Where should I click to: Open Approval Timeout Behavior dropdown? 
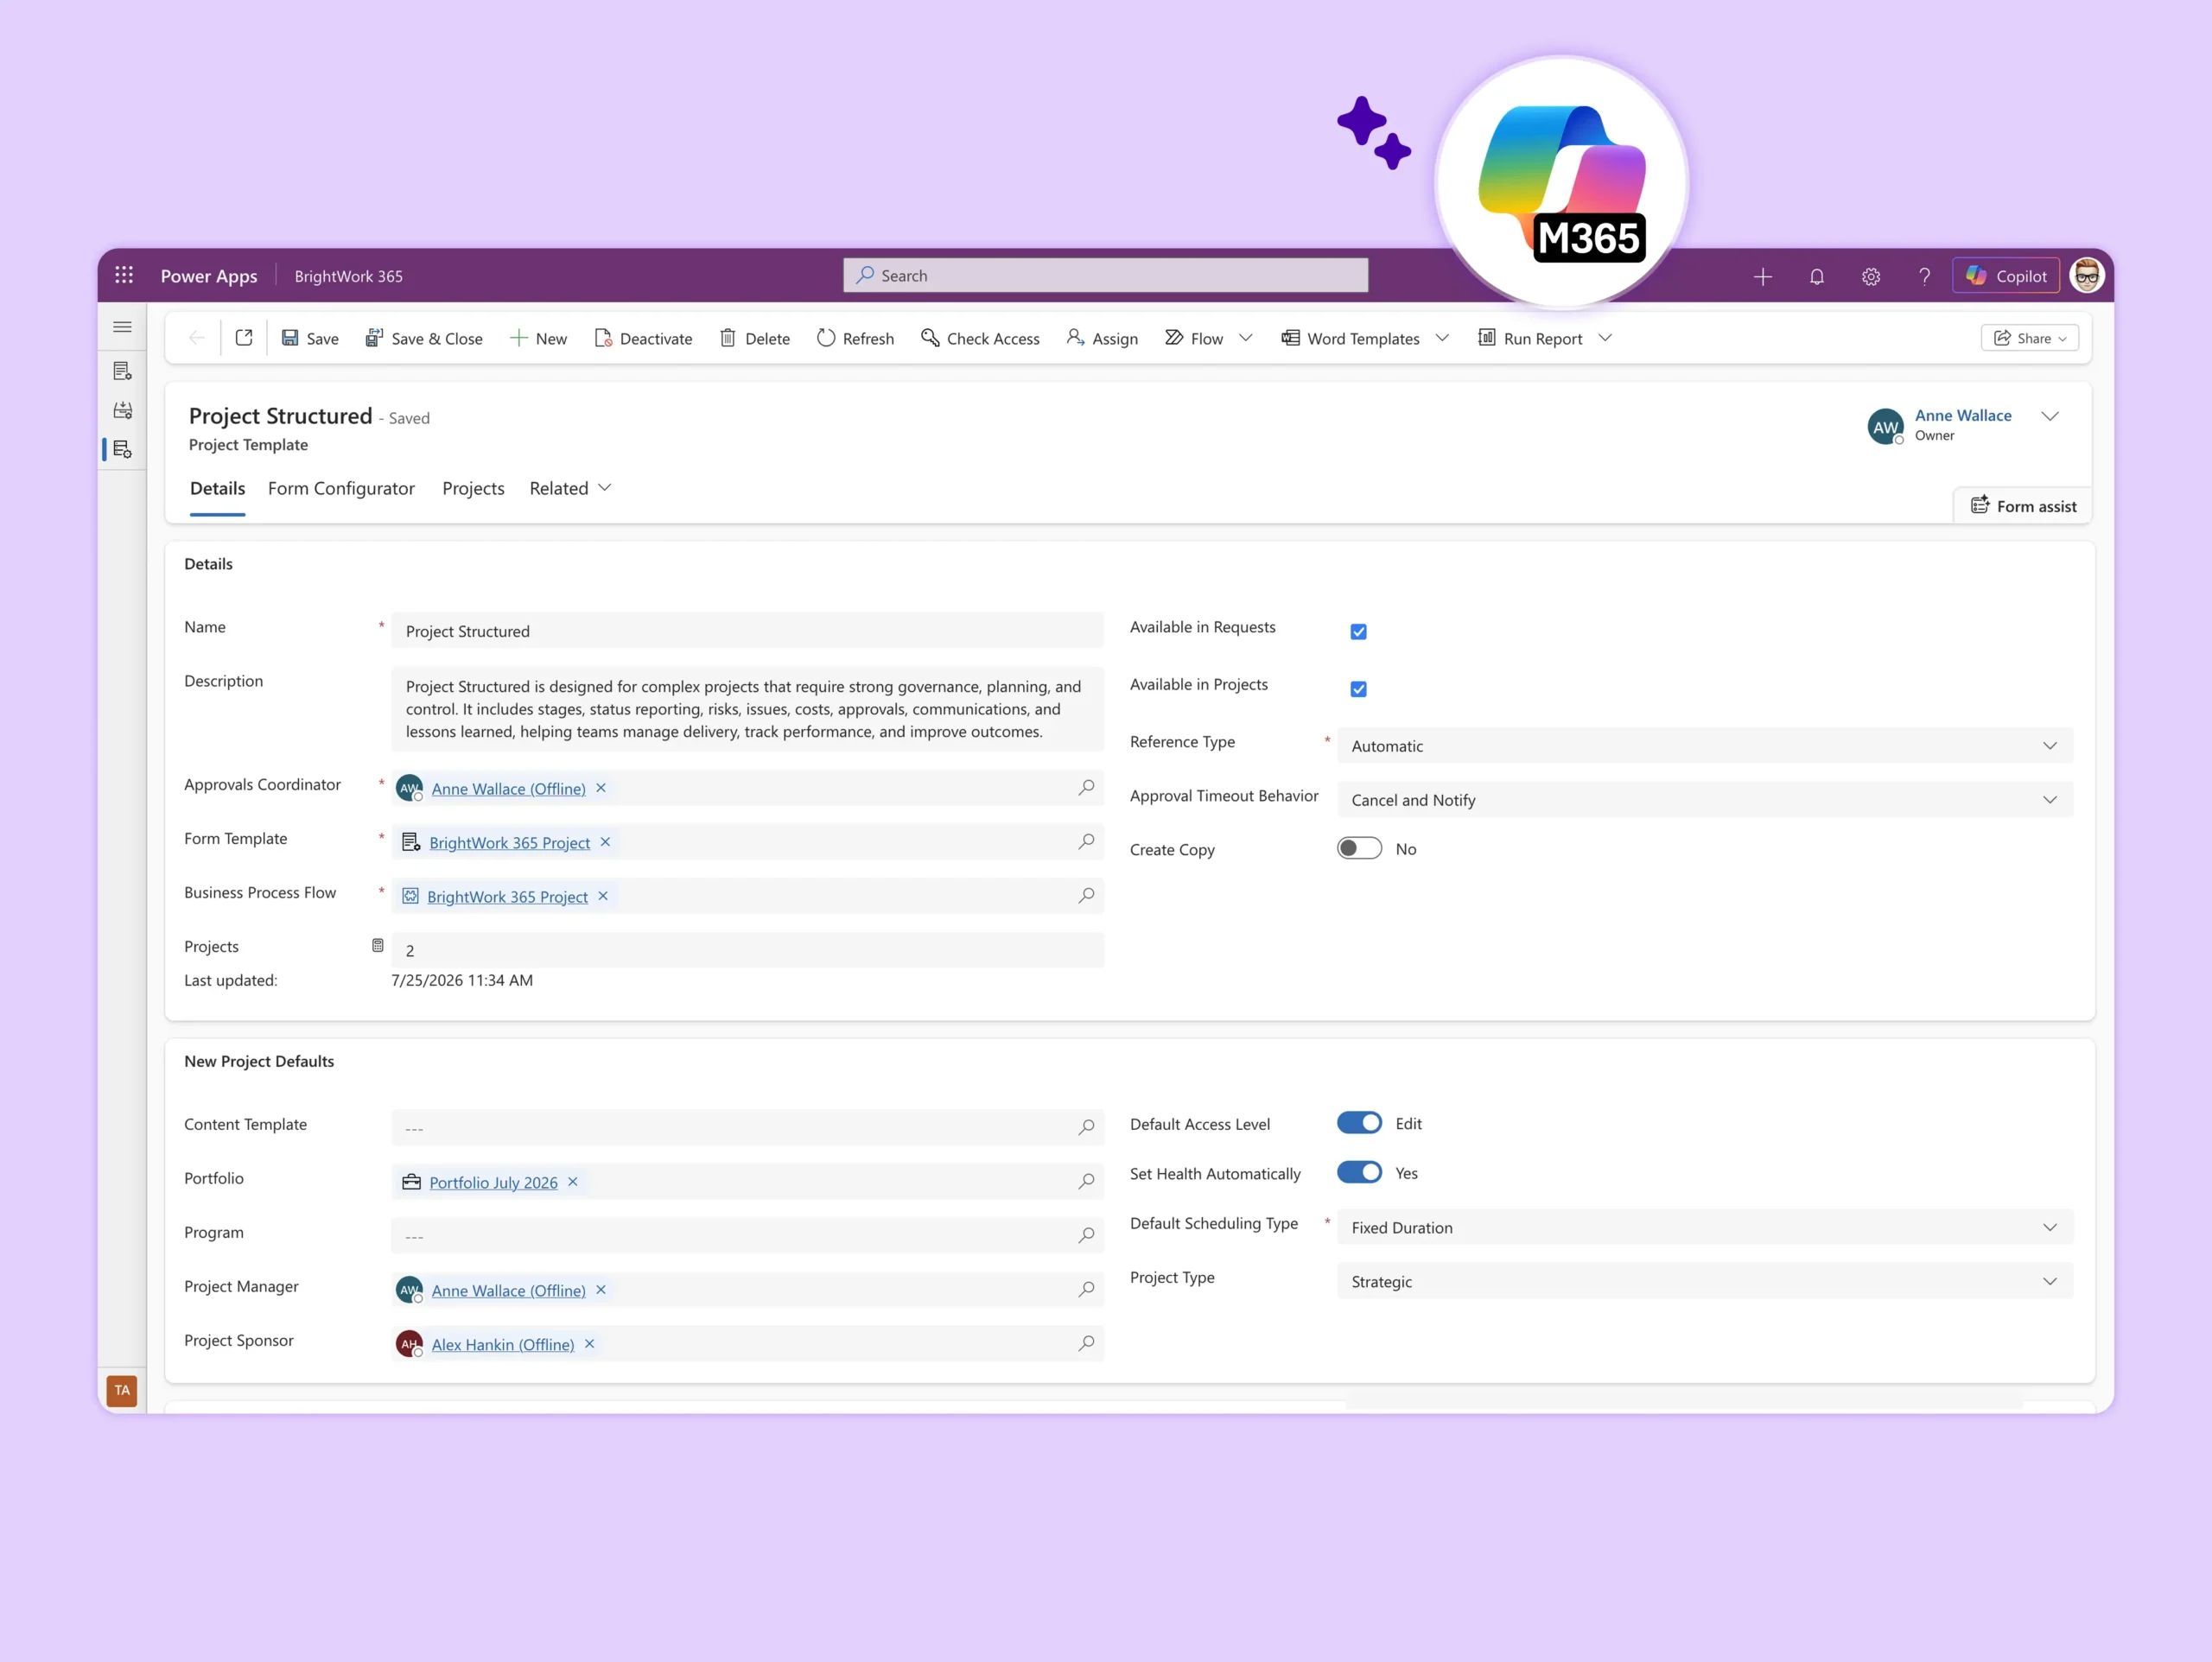click(1705, 800)
